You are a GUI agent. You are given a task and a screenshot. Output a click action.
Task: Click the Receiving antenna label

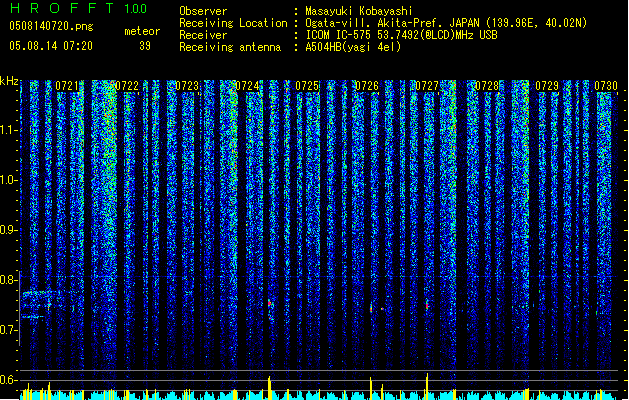click(230, 47)
